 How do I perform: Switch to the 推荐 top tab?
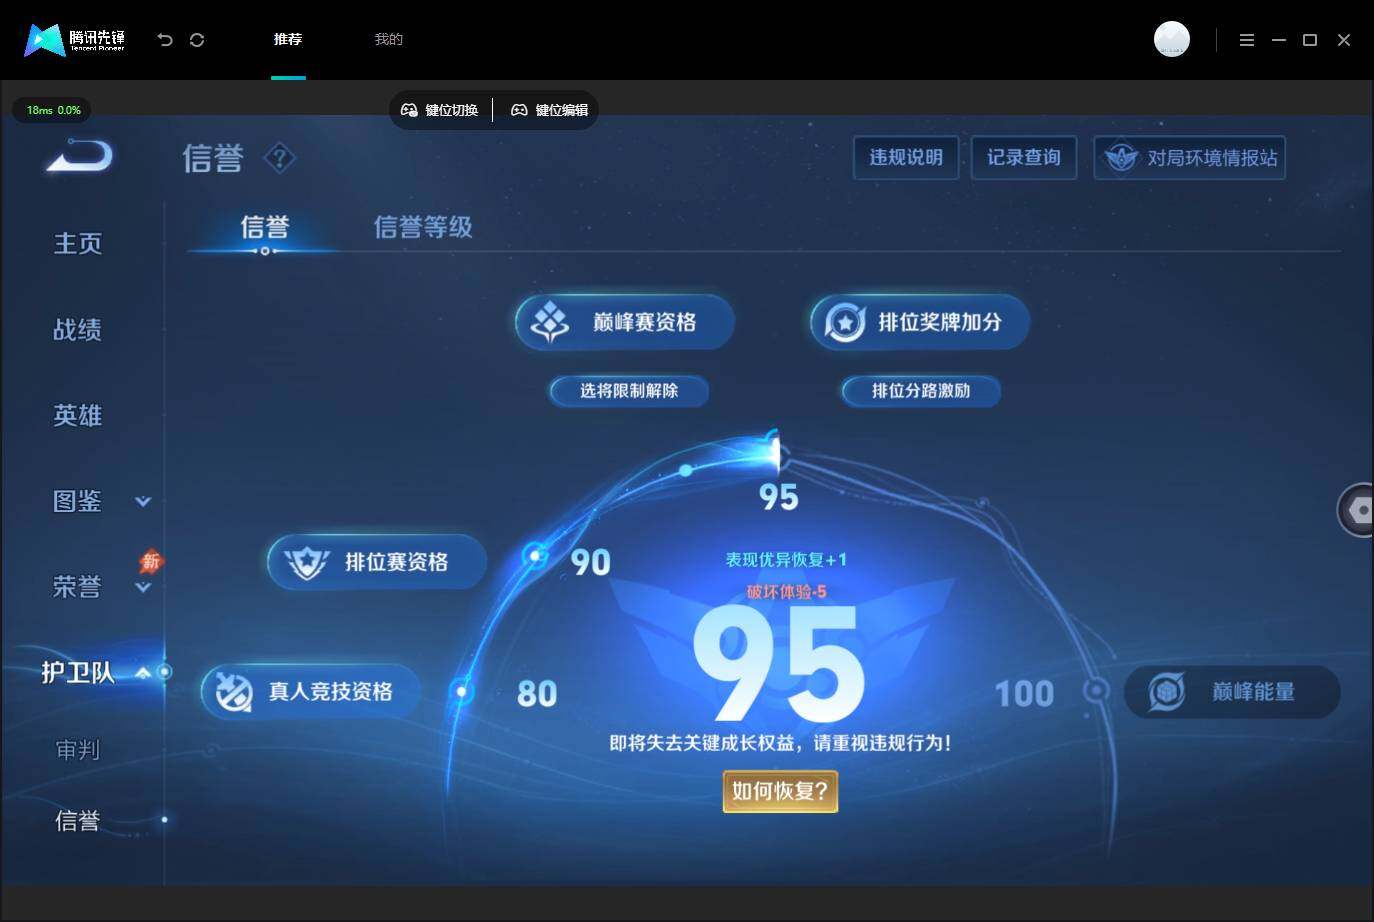click(288, 39)
